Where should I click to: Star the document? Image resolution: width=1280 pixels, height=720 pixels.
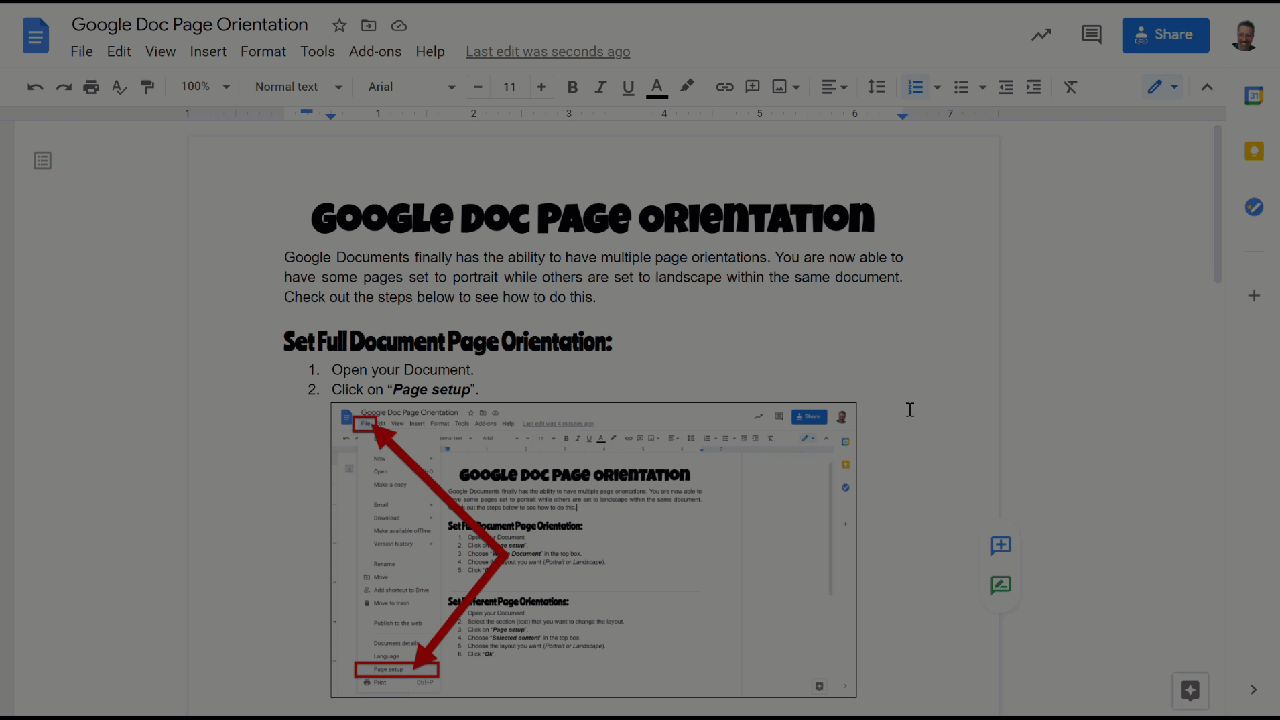pyautogui.click(x=339, y=26)
